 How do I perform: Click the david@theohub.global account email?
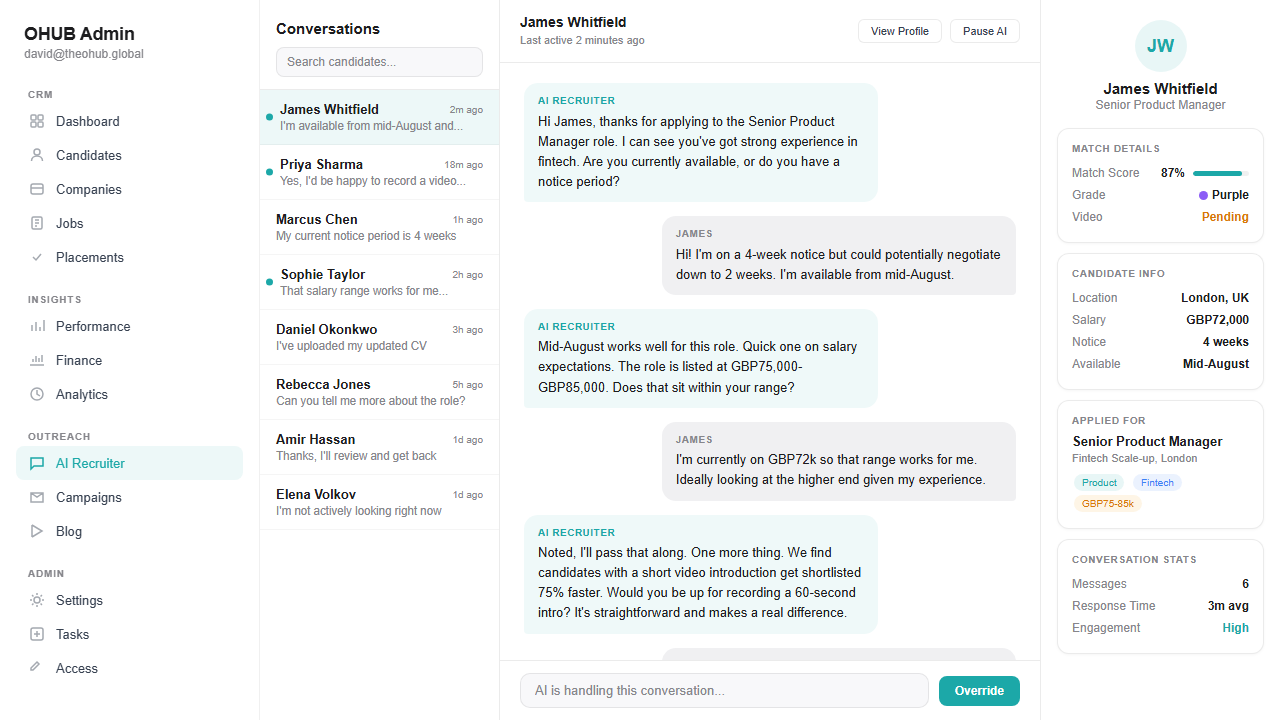coord(84,54)
